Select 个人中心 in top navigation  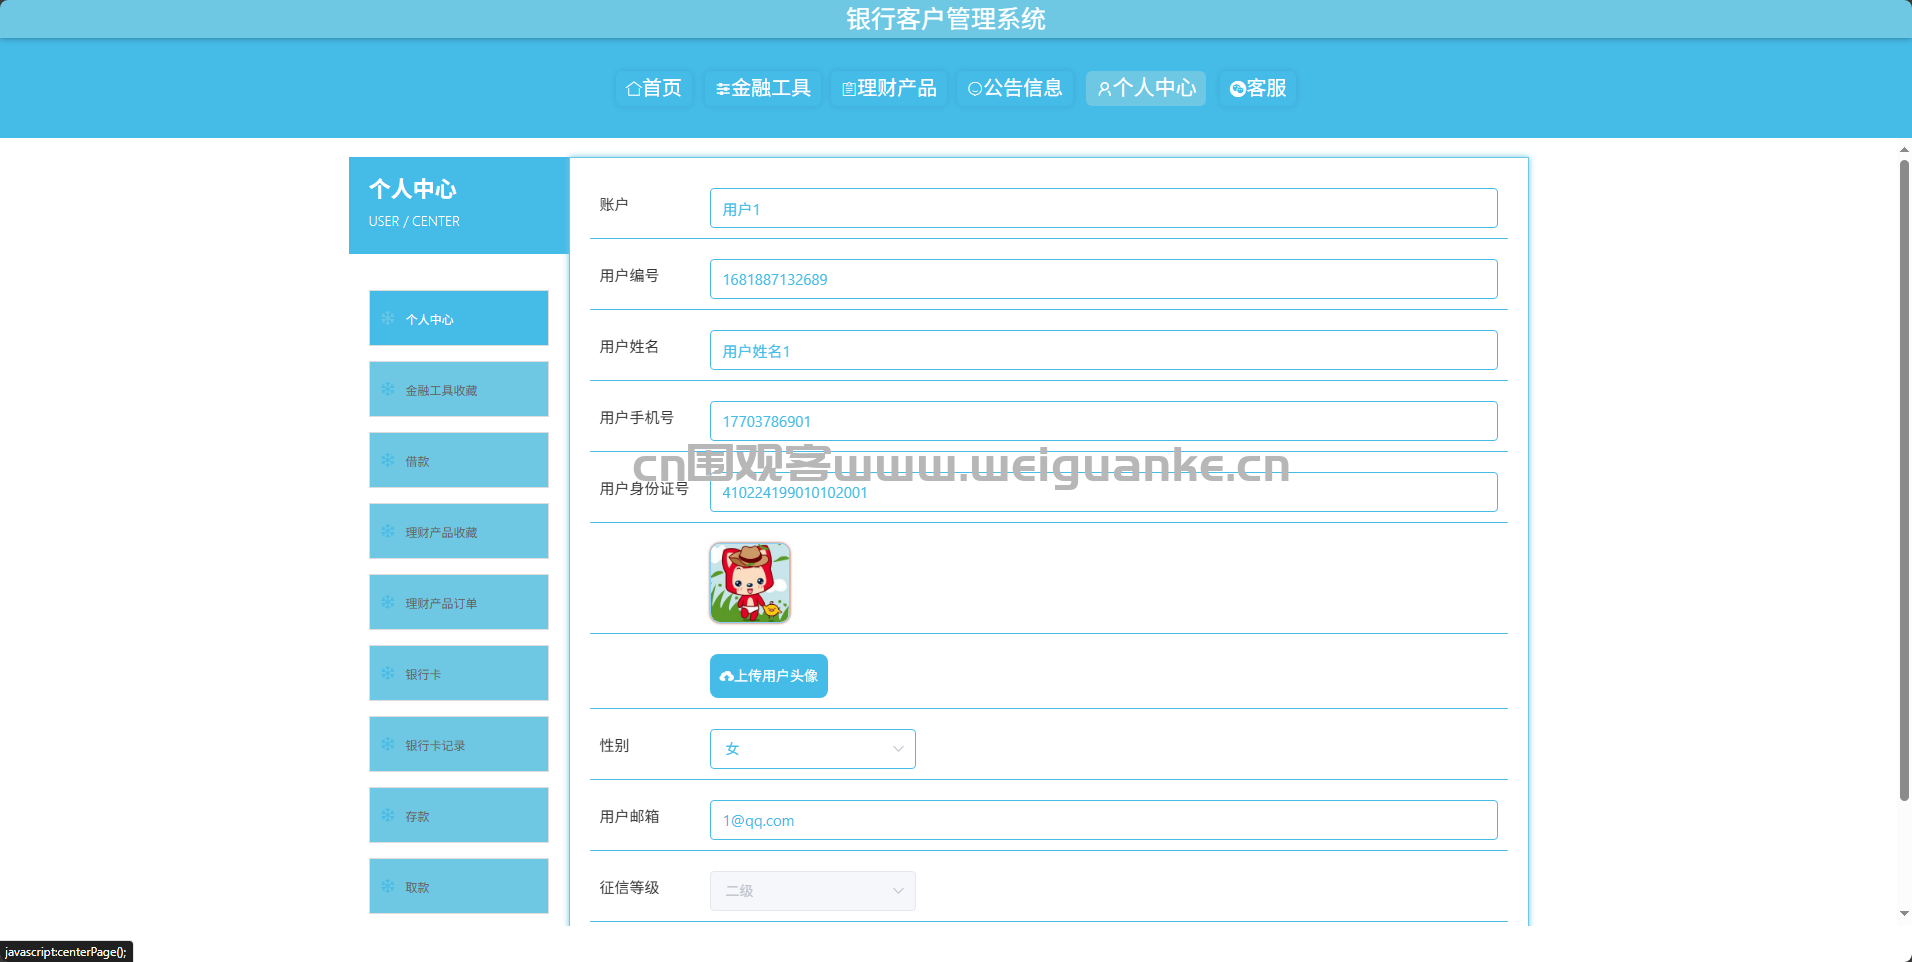click(1146, 88)
